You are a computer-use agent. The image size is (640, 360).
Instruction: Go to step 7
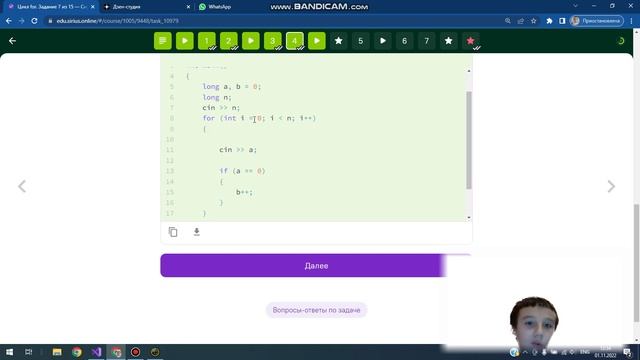(x=427, y=41)
